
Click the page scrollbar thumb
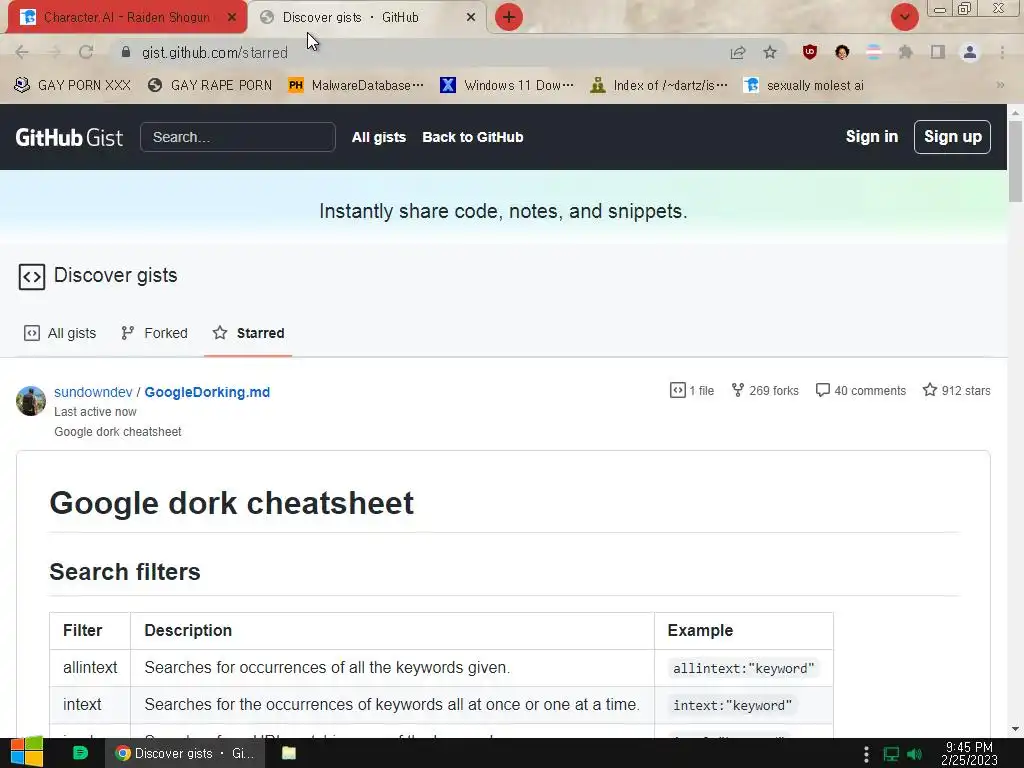(1016, 161)
